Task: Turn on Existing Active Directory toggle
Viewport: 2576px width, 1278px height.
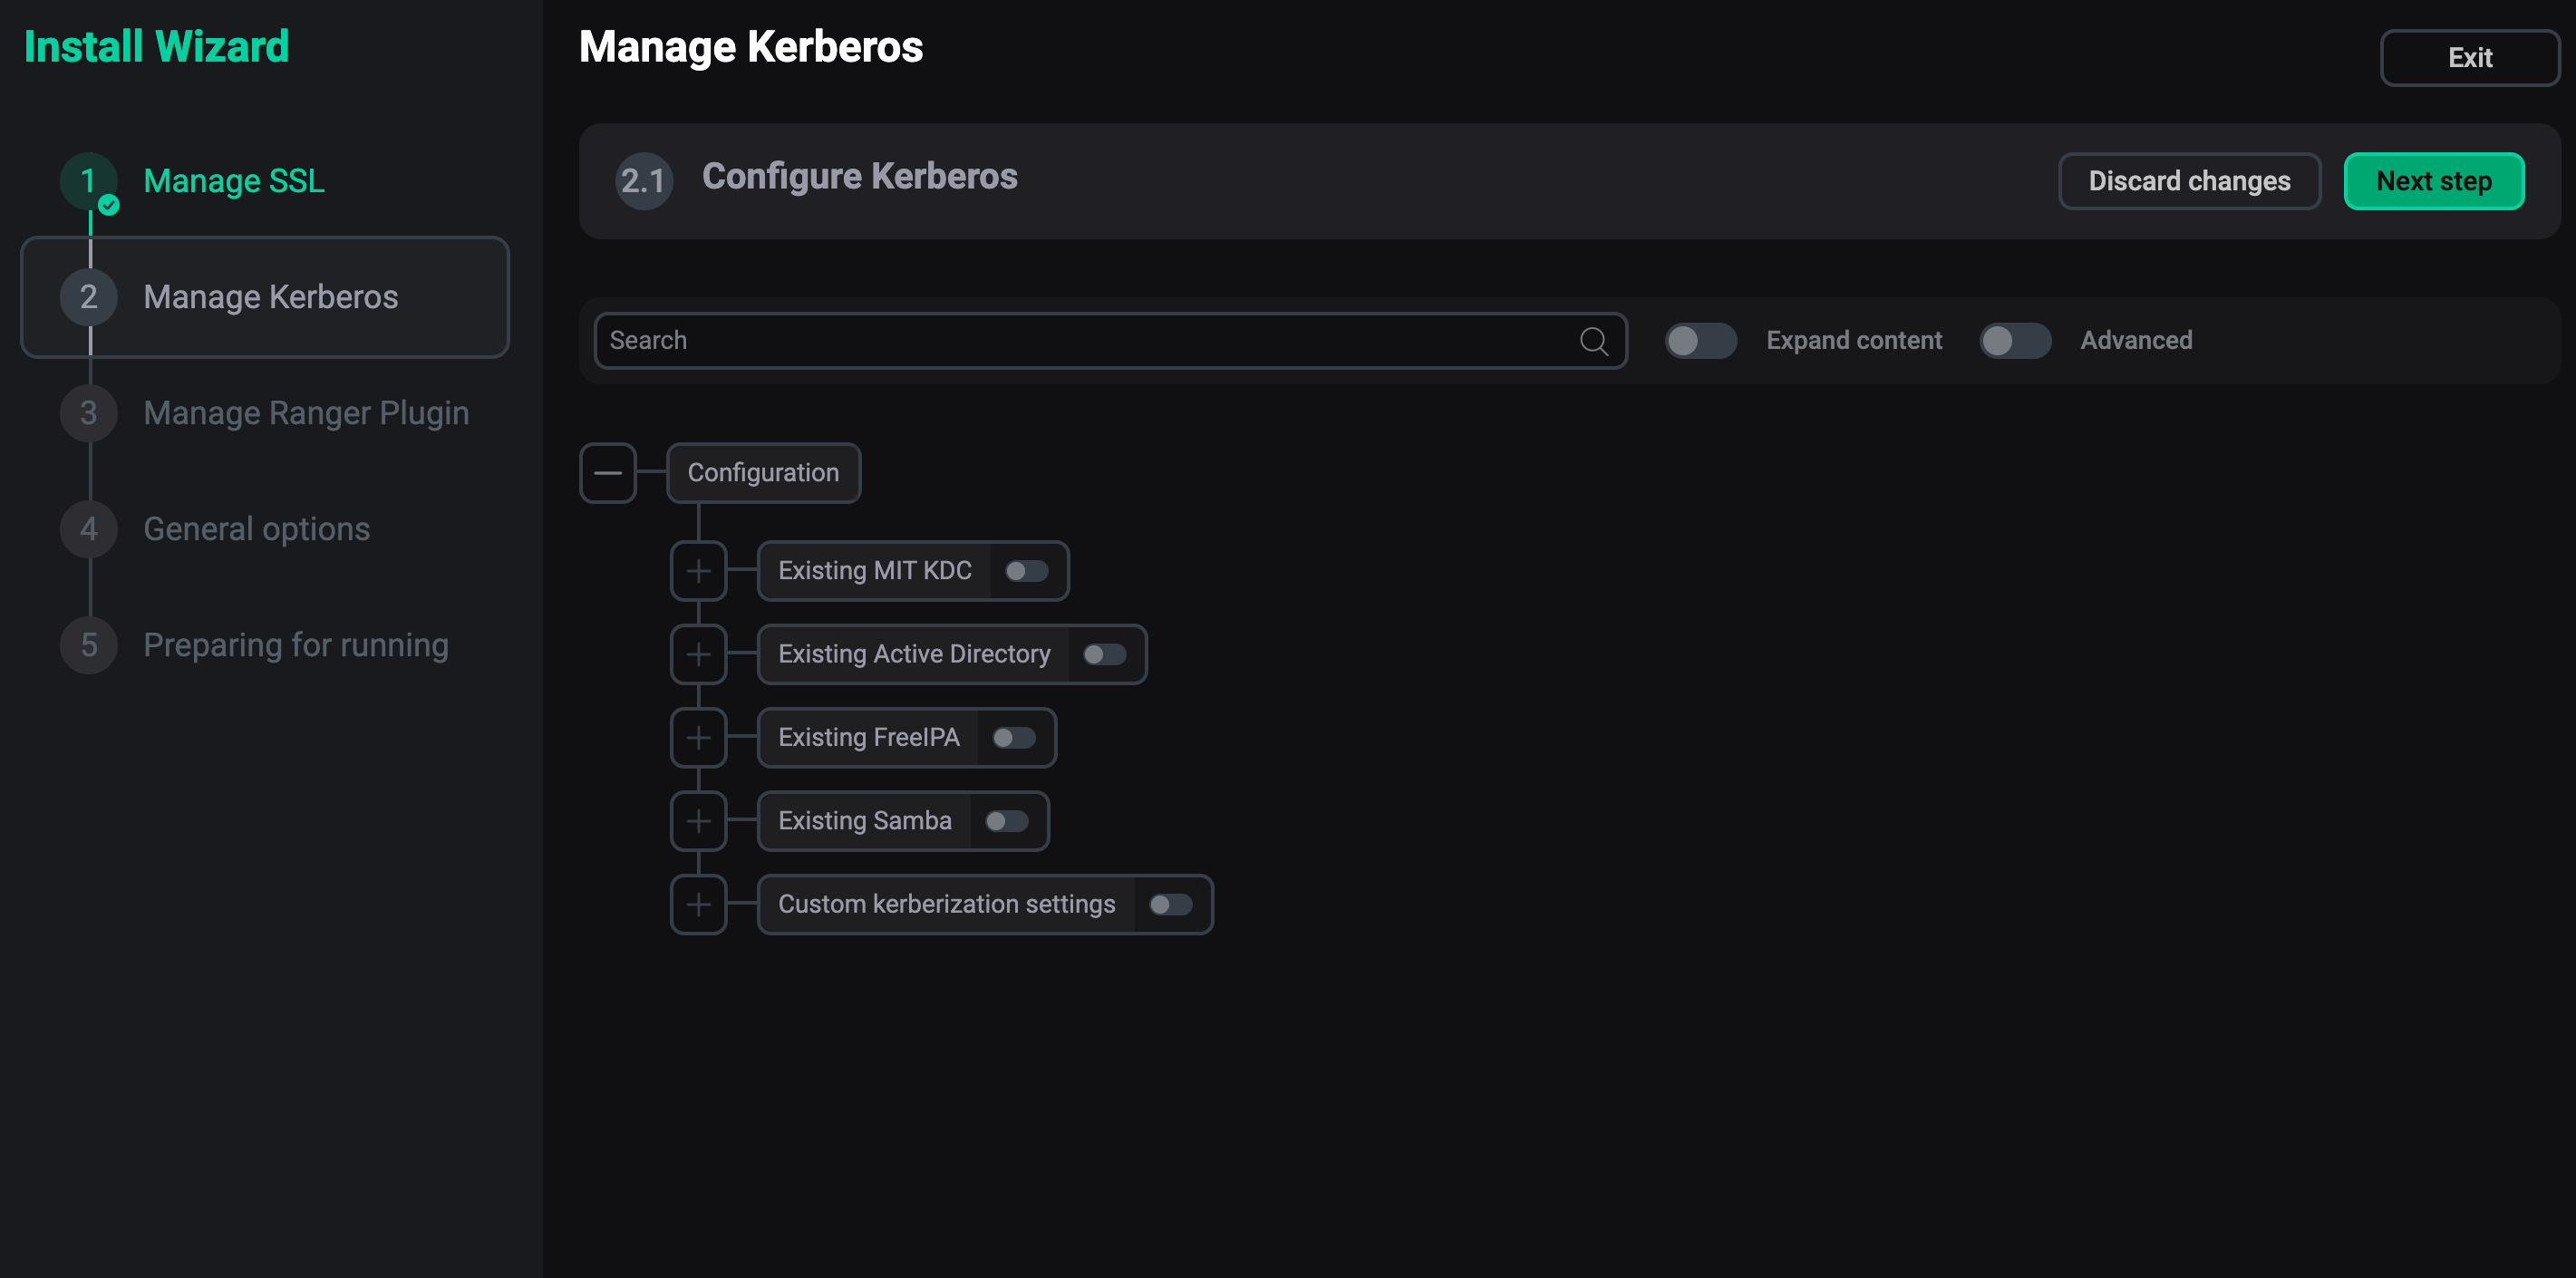Action: (1105, 654)
